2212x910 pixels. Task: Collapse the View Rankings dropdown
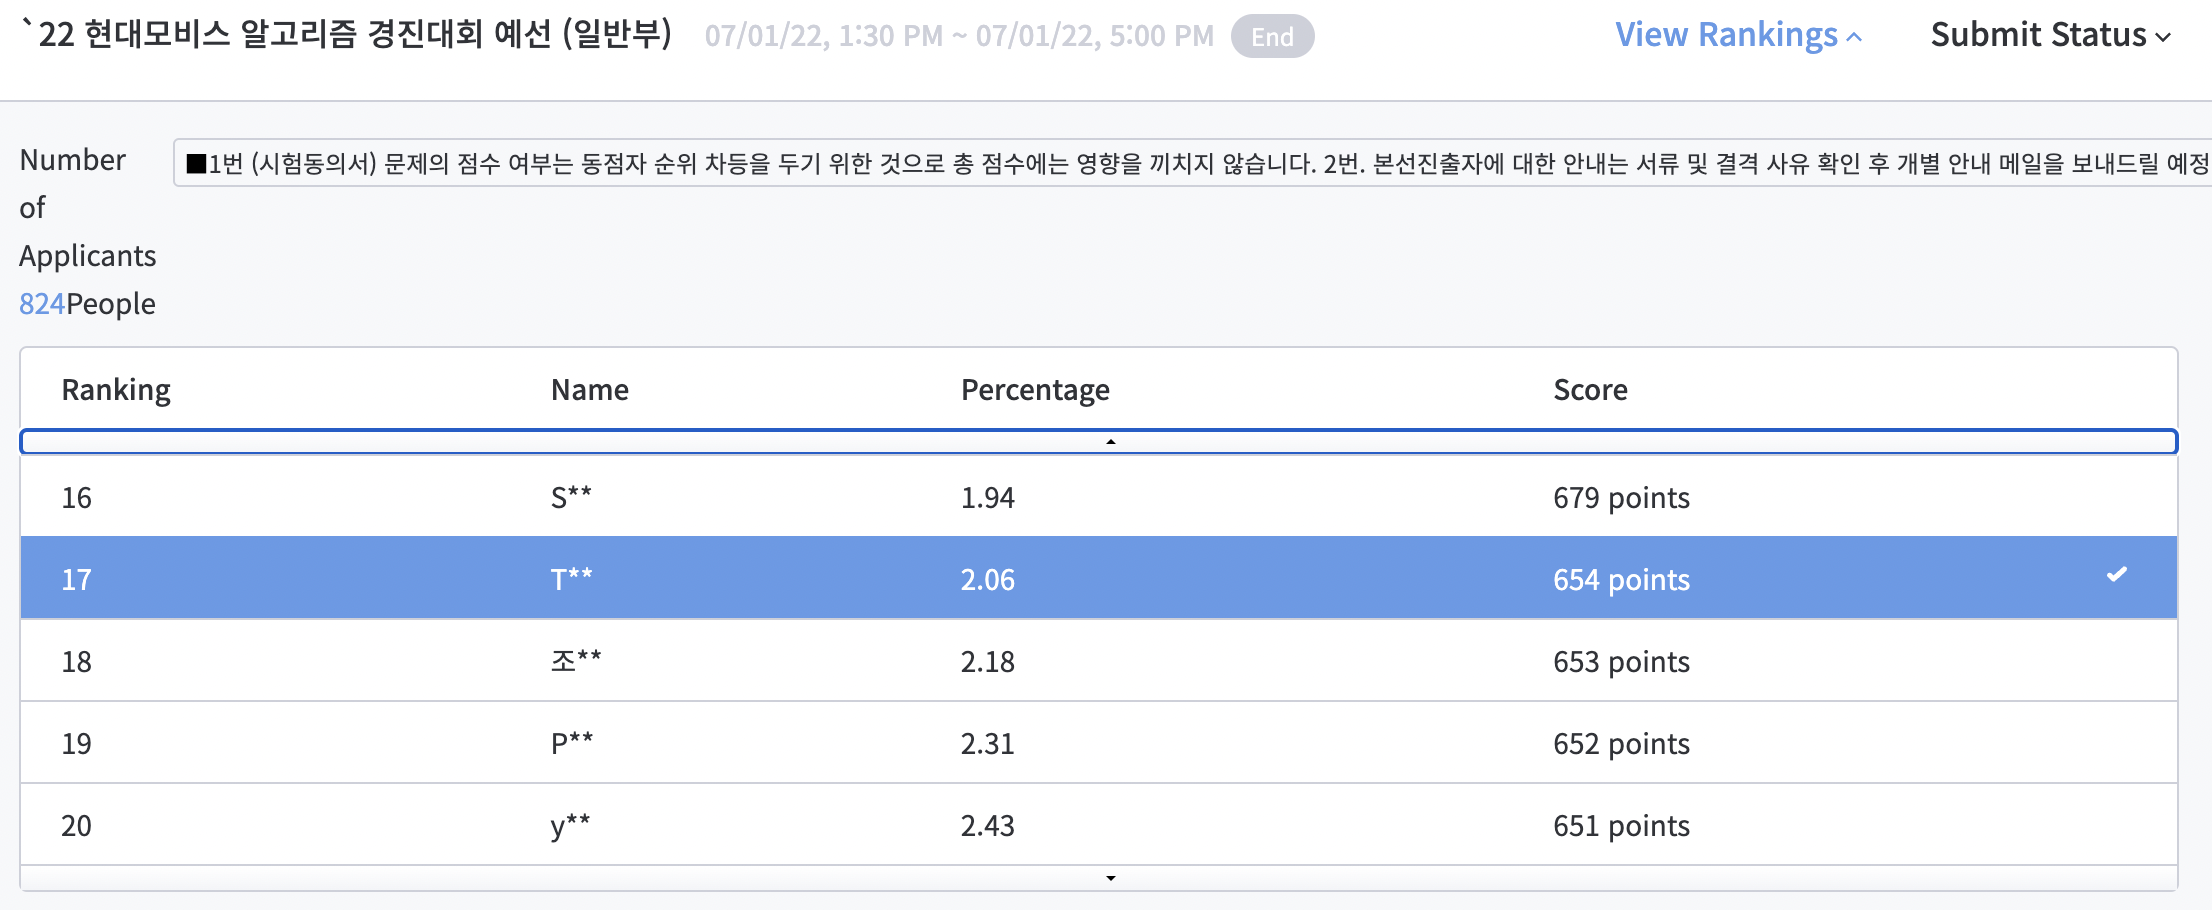point(1738,35)
